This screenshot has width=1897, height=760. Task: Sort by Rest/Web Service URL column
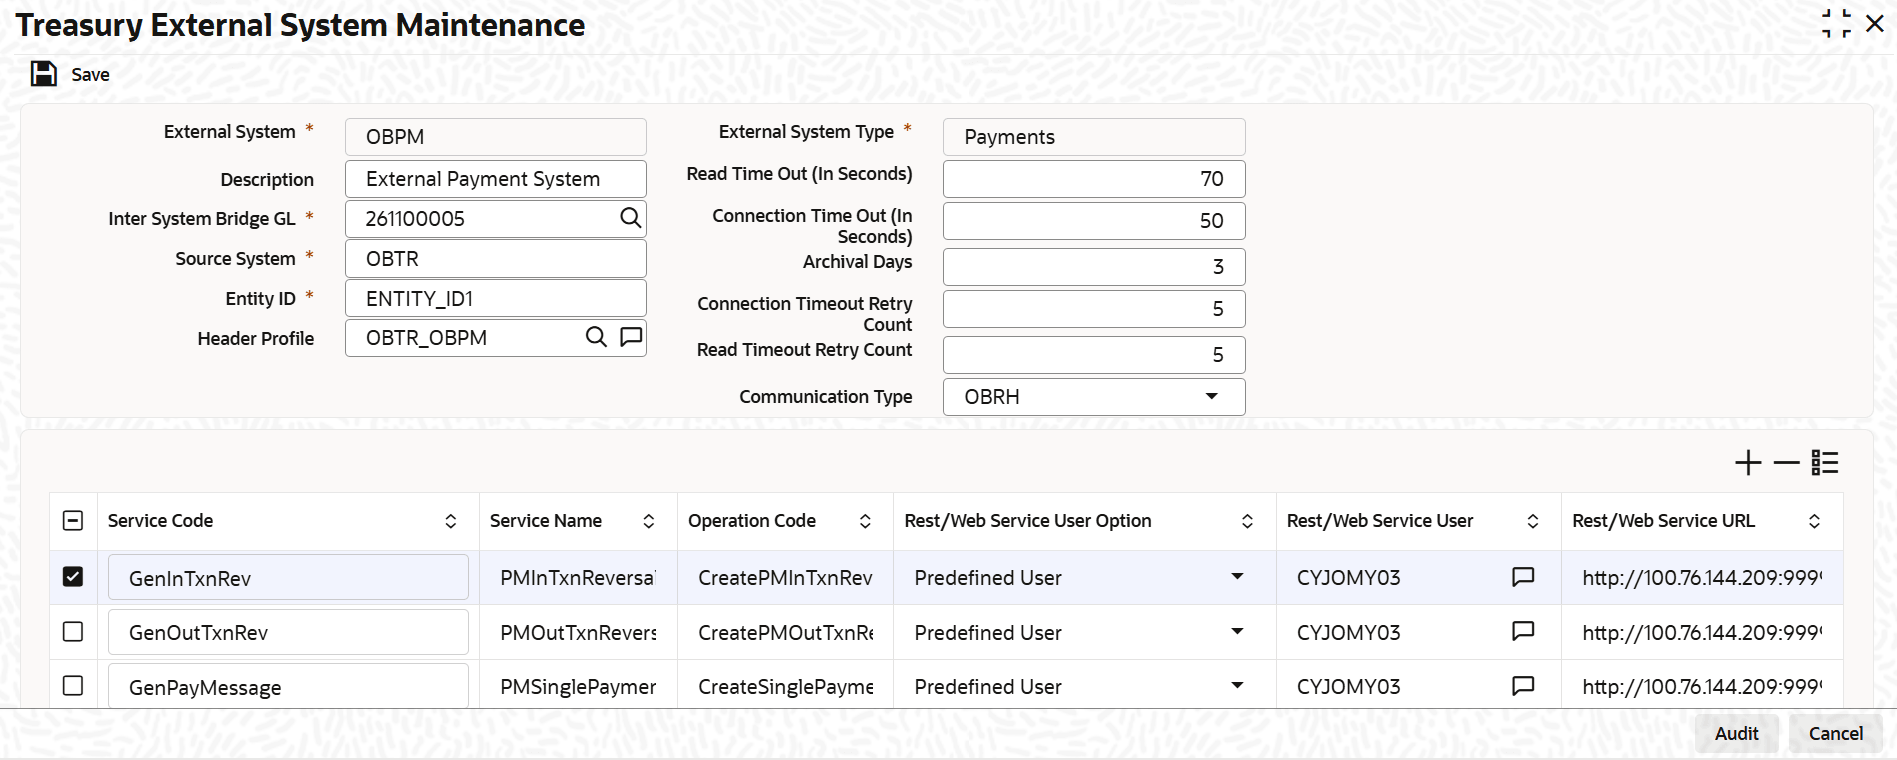coord(1814,521)
